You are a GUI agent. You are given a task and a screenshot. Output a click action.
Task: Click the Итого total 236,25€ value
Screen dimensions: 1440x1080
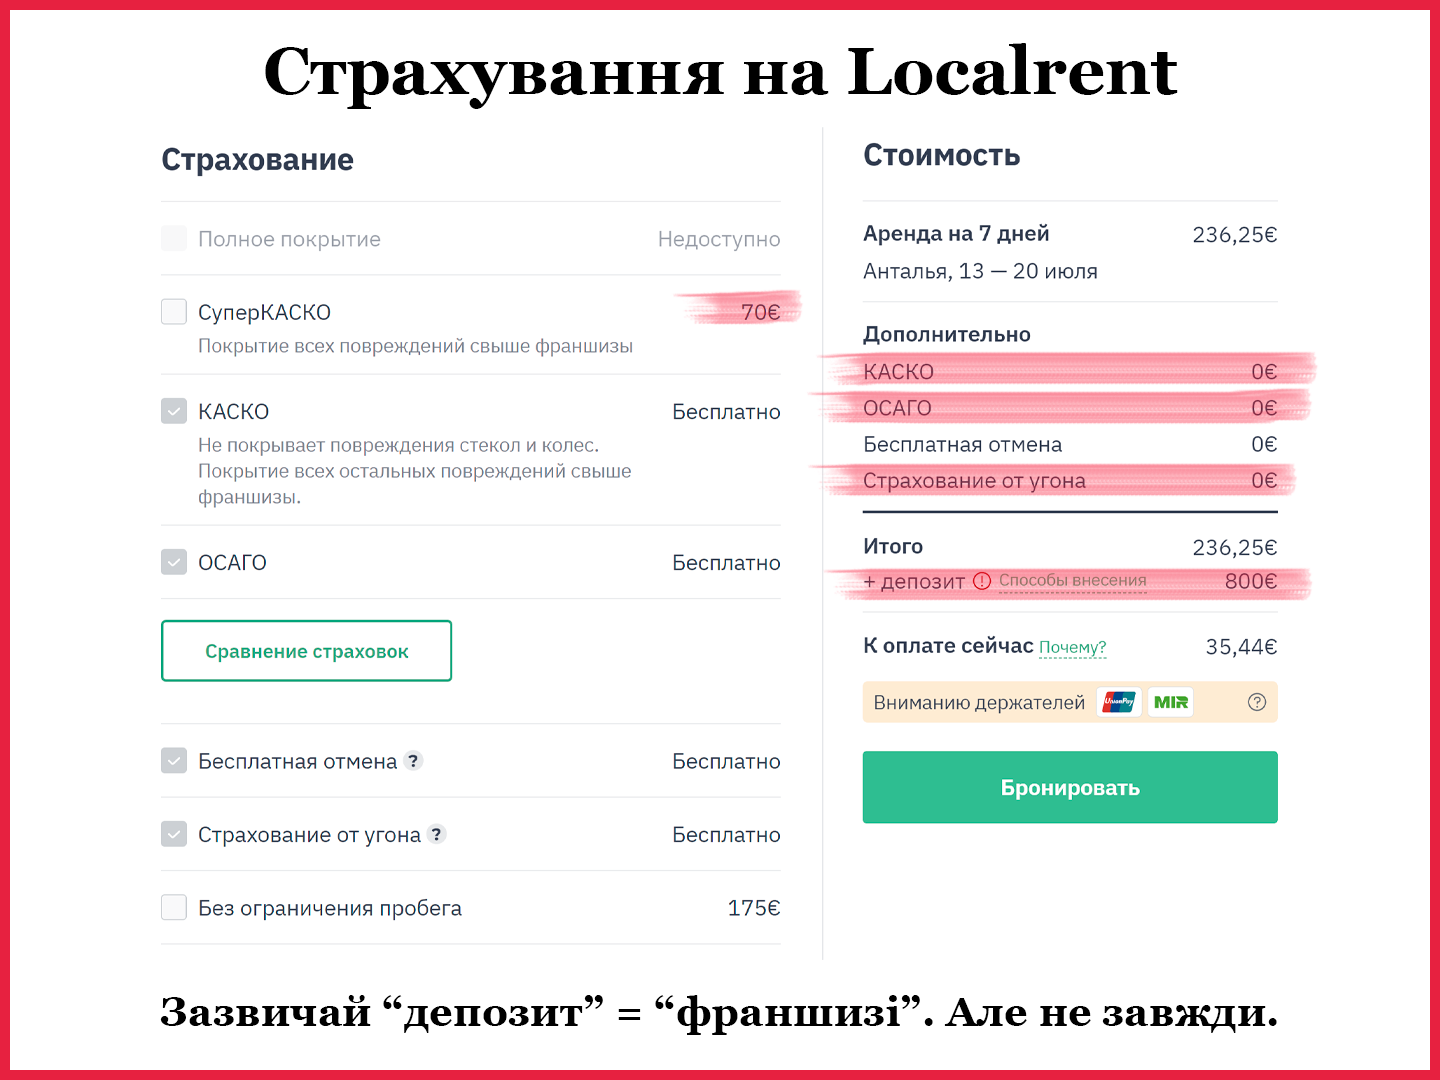(1235, 548)
